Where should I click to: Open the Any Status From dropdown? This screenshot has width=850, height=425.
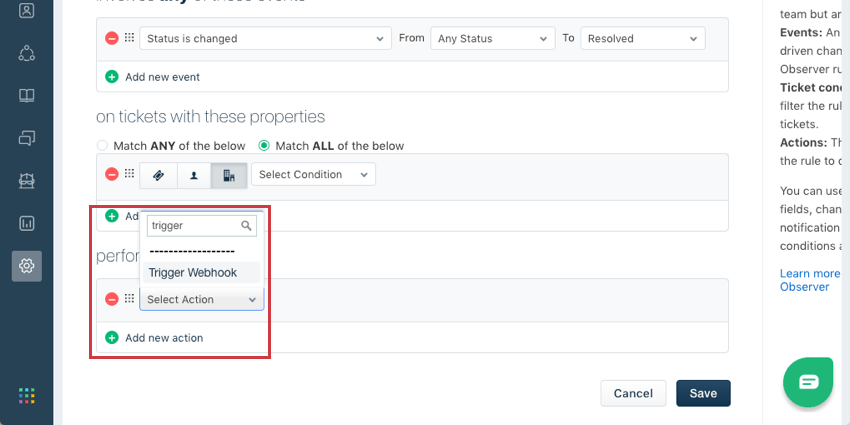pyautogui.click(x=492, y=38)
